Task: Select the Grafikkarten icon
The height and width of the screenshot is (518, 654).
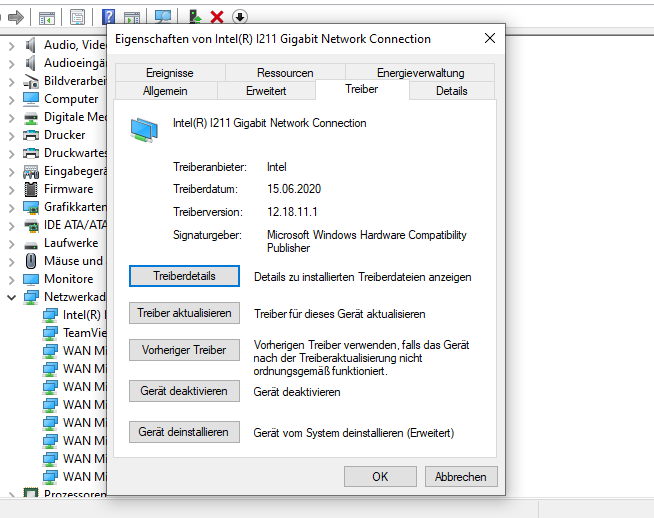Action: 31,207
